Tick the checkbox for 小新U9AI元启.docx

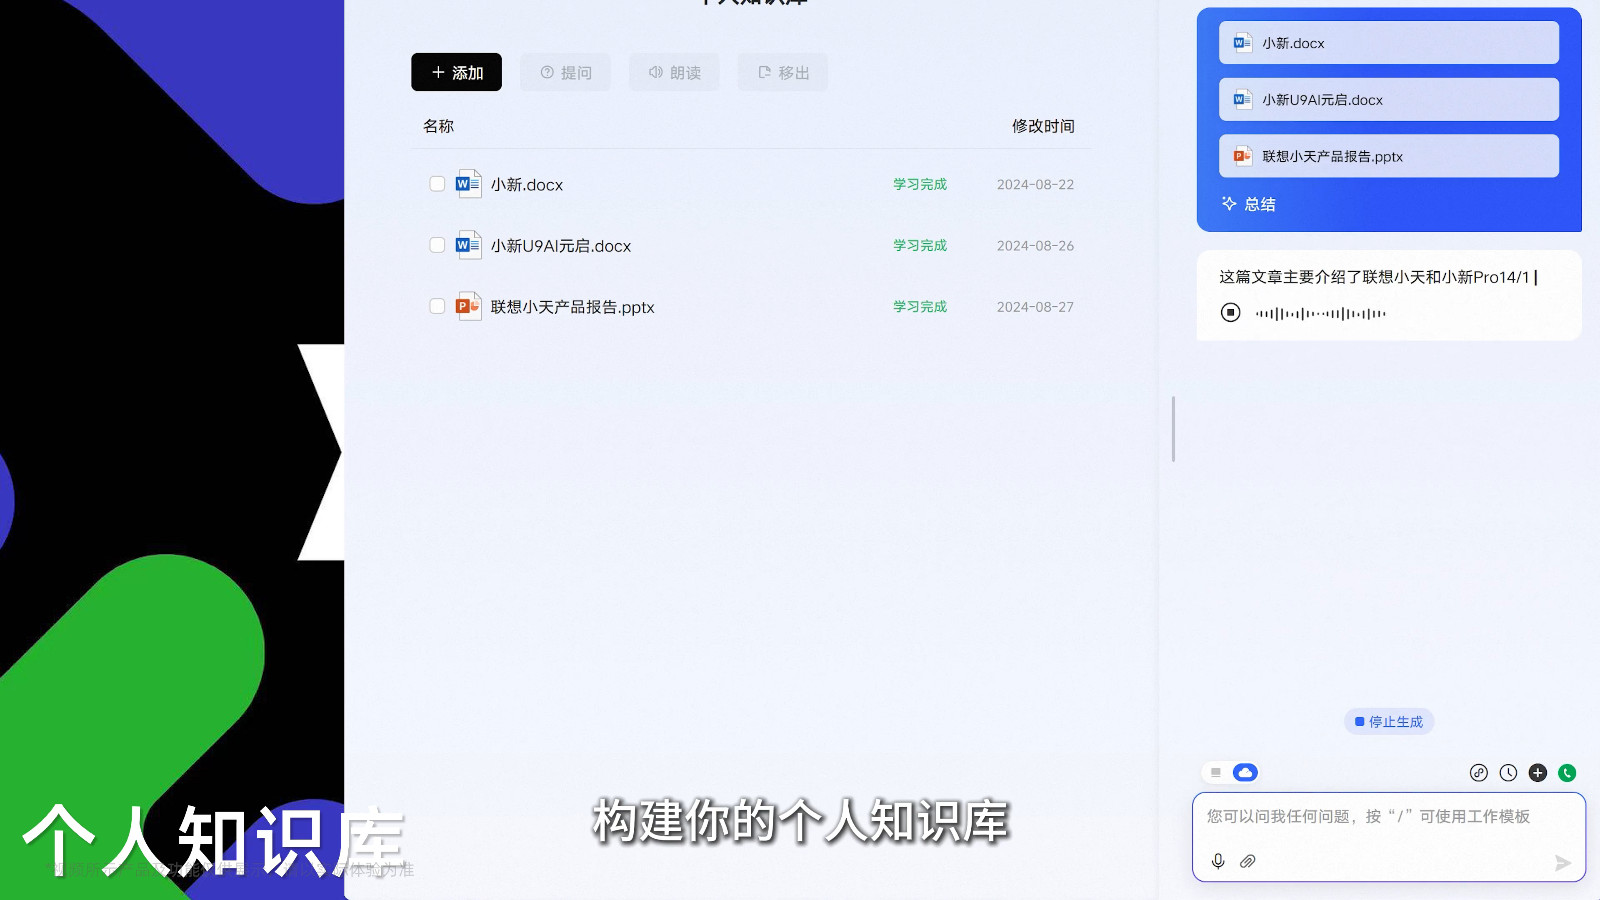point(437,245)
